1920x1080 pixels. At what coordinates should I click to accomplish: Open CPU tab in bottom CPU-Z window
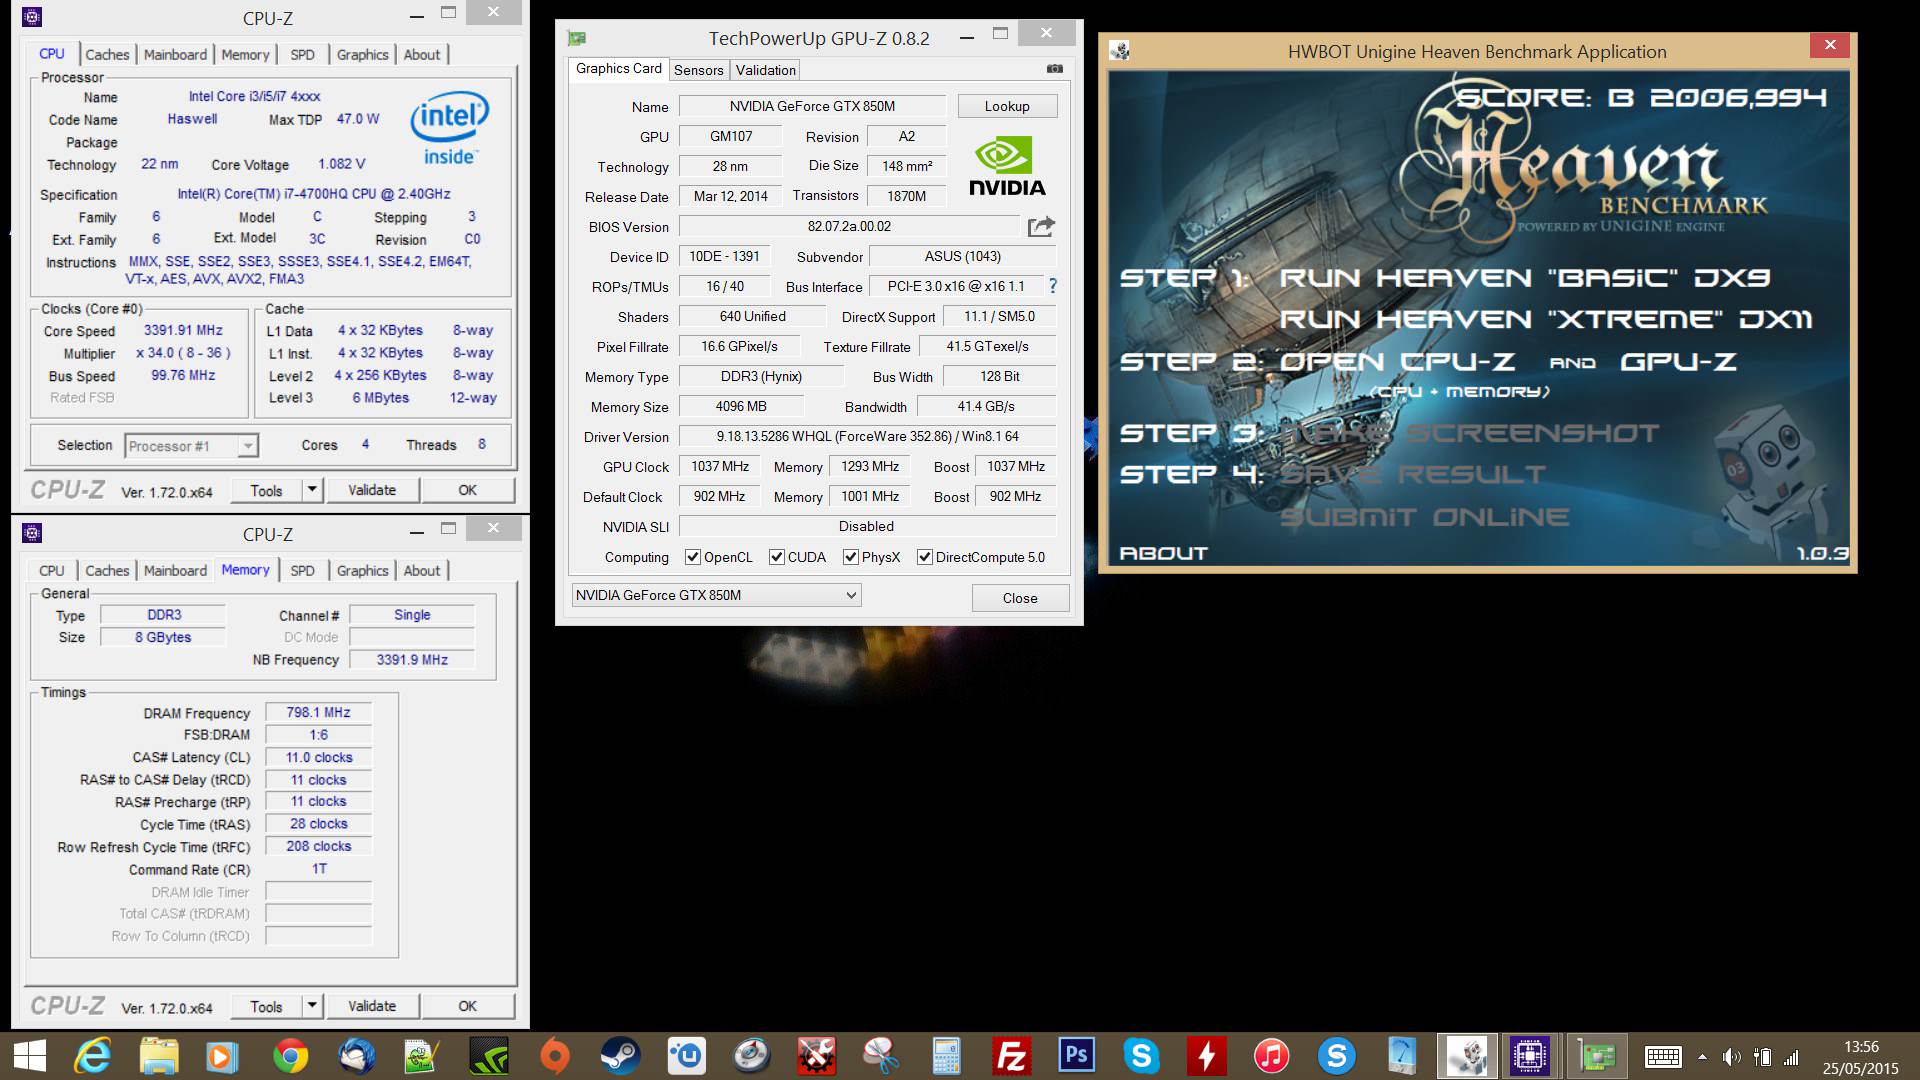pos(51,571)
